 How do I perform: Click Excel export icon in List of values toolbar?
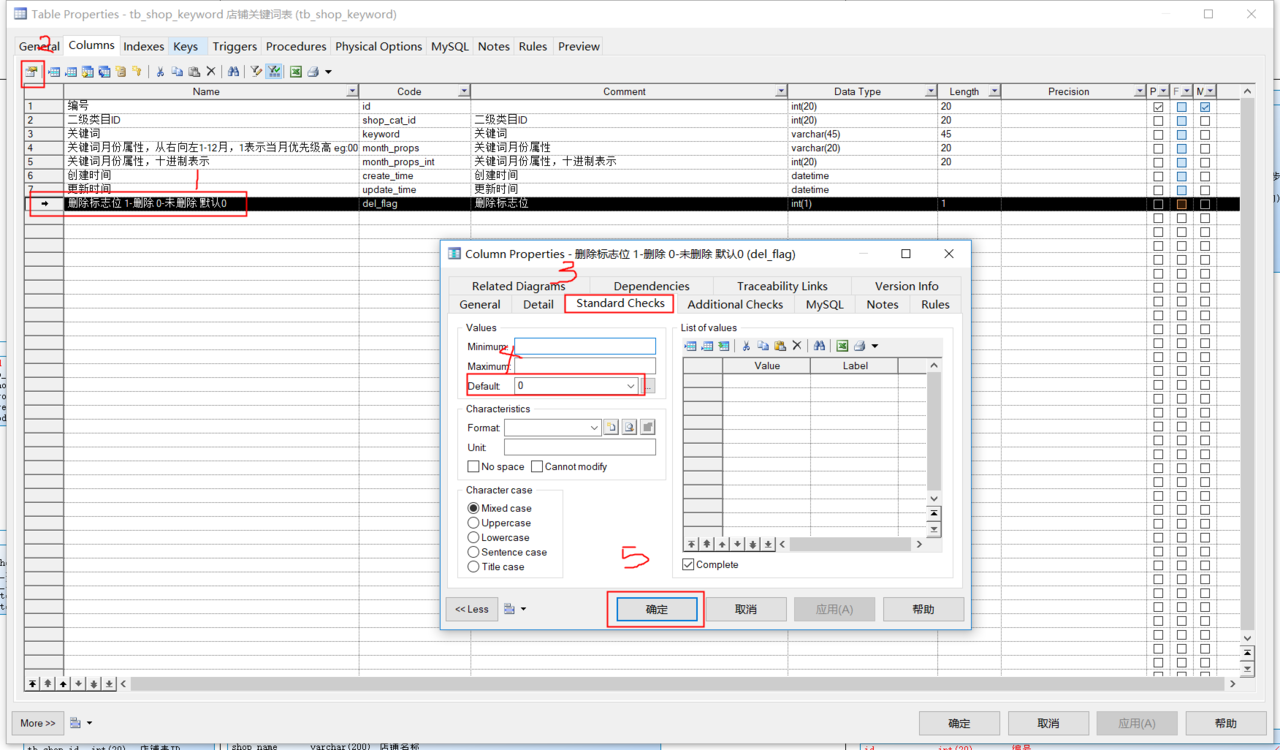click(842, 346)
